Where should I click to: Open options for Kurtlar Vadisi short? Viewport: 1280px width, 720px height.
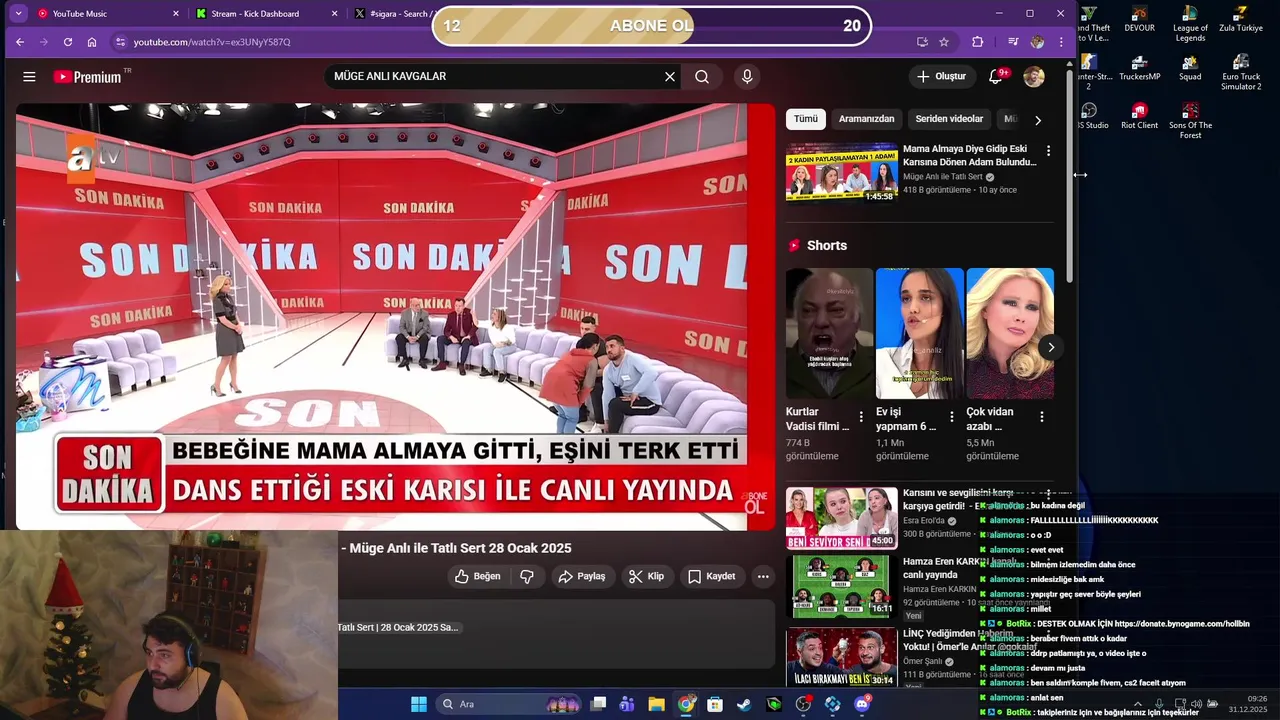point(861,417)
